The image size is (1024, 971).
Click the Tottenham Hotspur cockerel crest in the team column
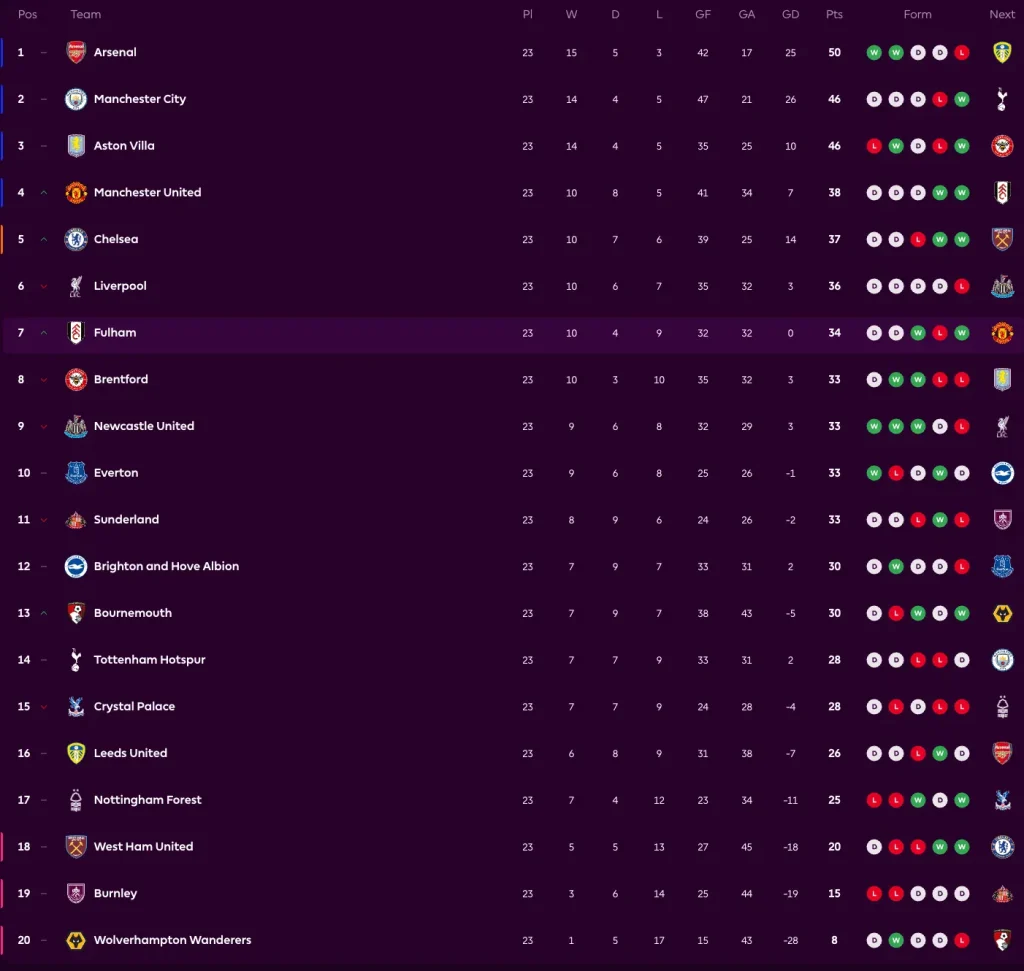[76, 660]
